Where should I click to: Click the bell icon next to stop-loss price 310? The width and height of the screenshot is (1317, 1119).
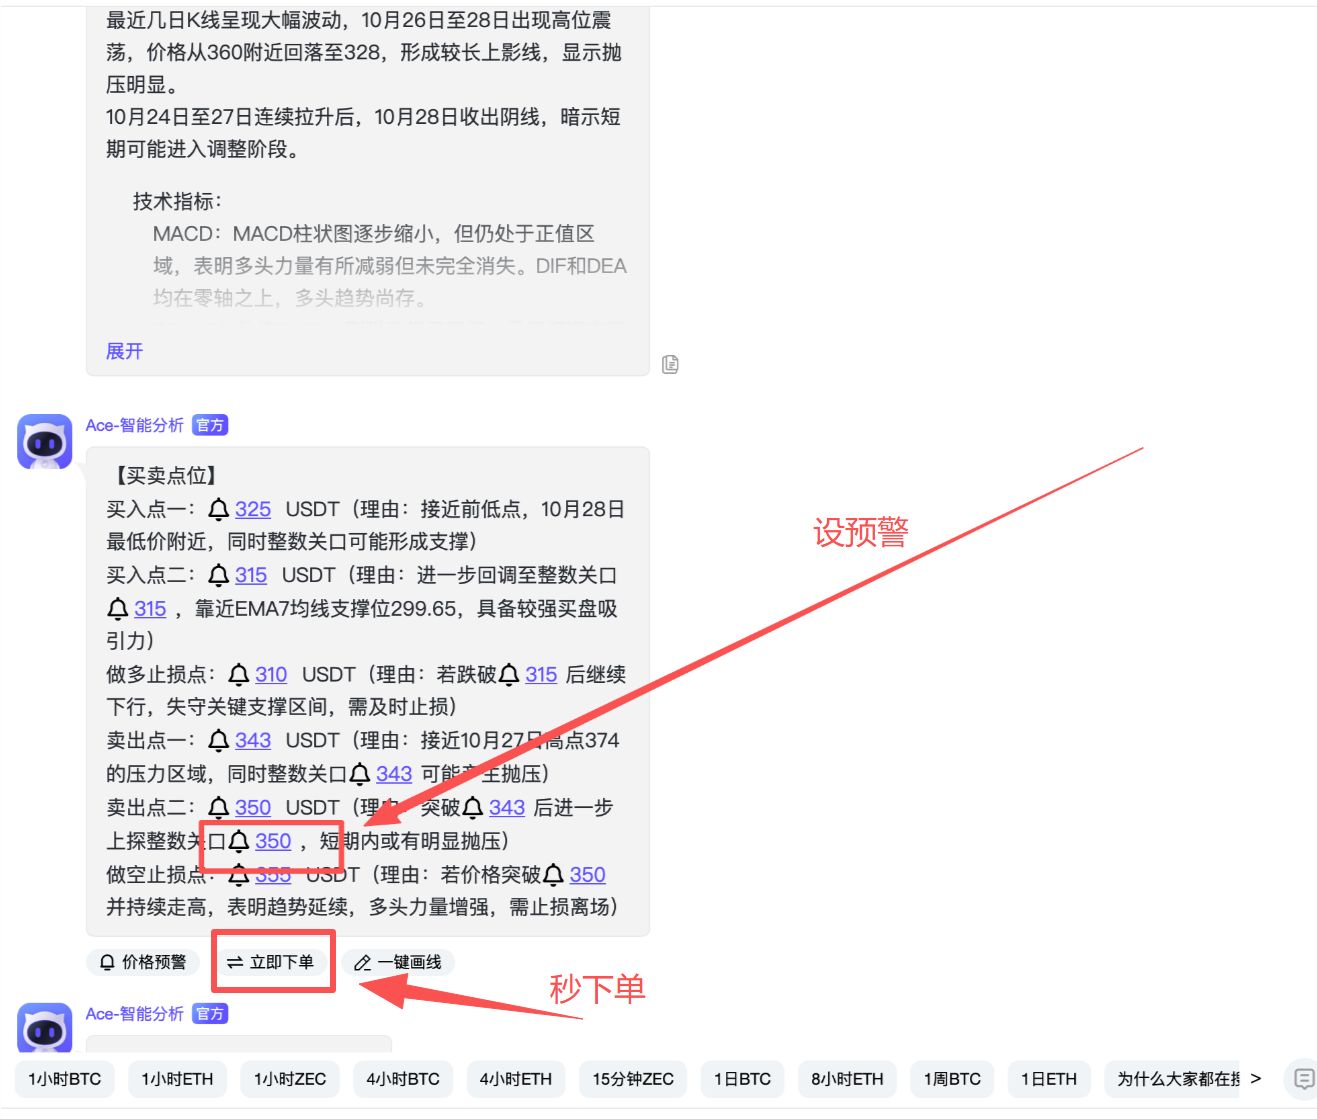[240, 674]
